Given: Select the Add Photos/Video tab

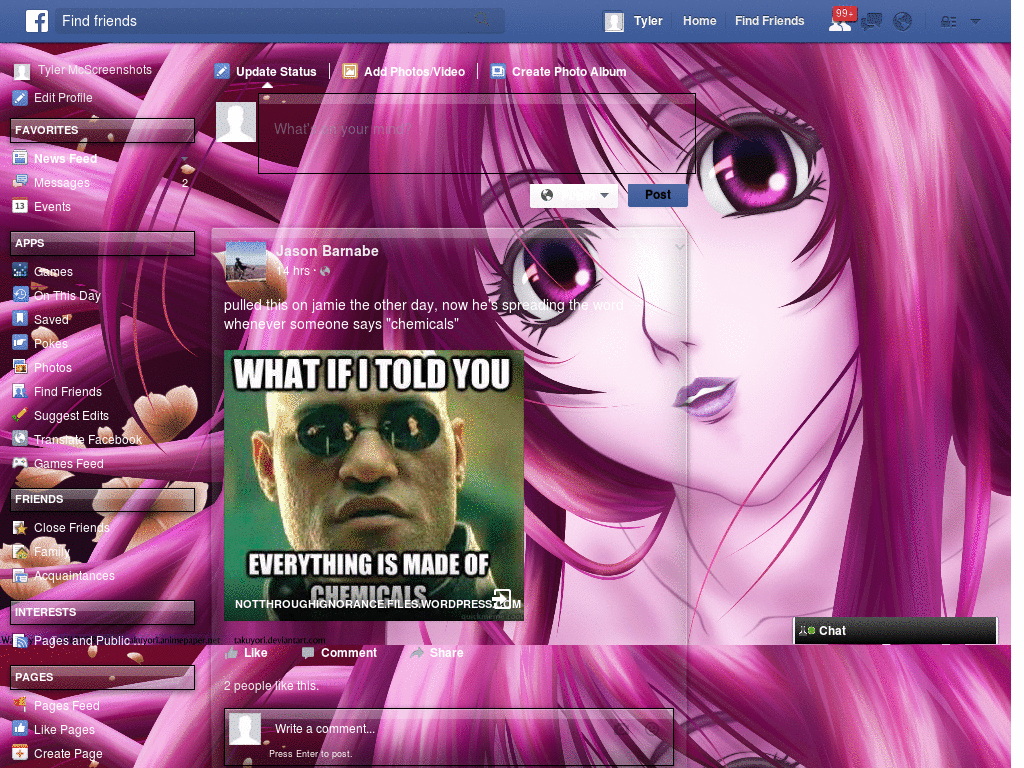Looking at the screenshot, I should tap(404, 71).
